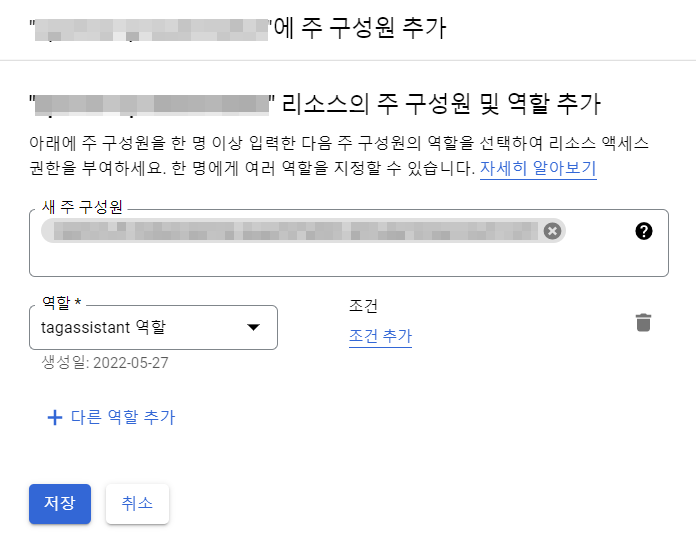
Task: Click the 조건 column label
Action: tap(363, 305)
